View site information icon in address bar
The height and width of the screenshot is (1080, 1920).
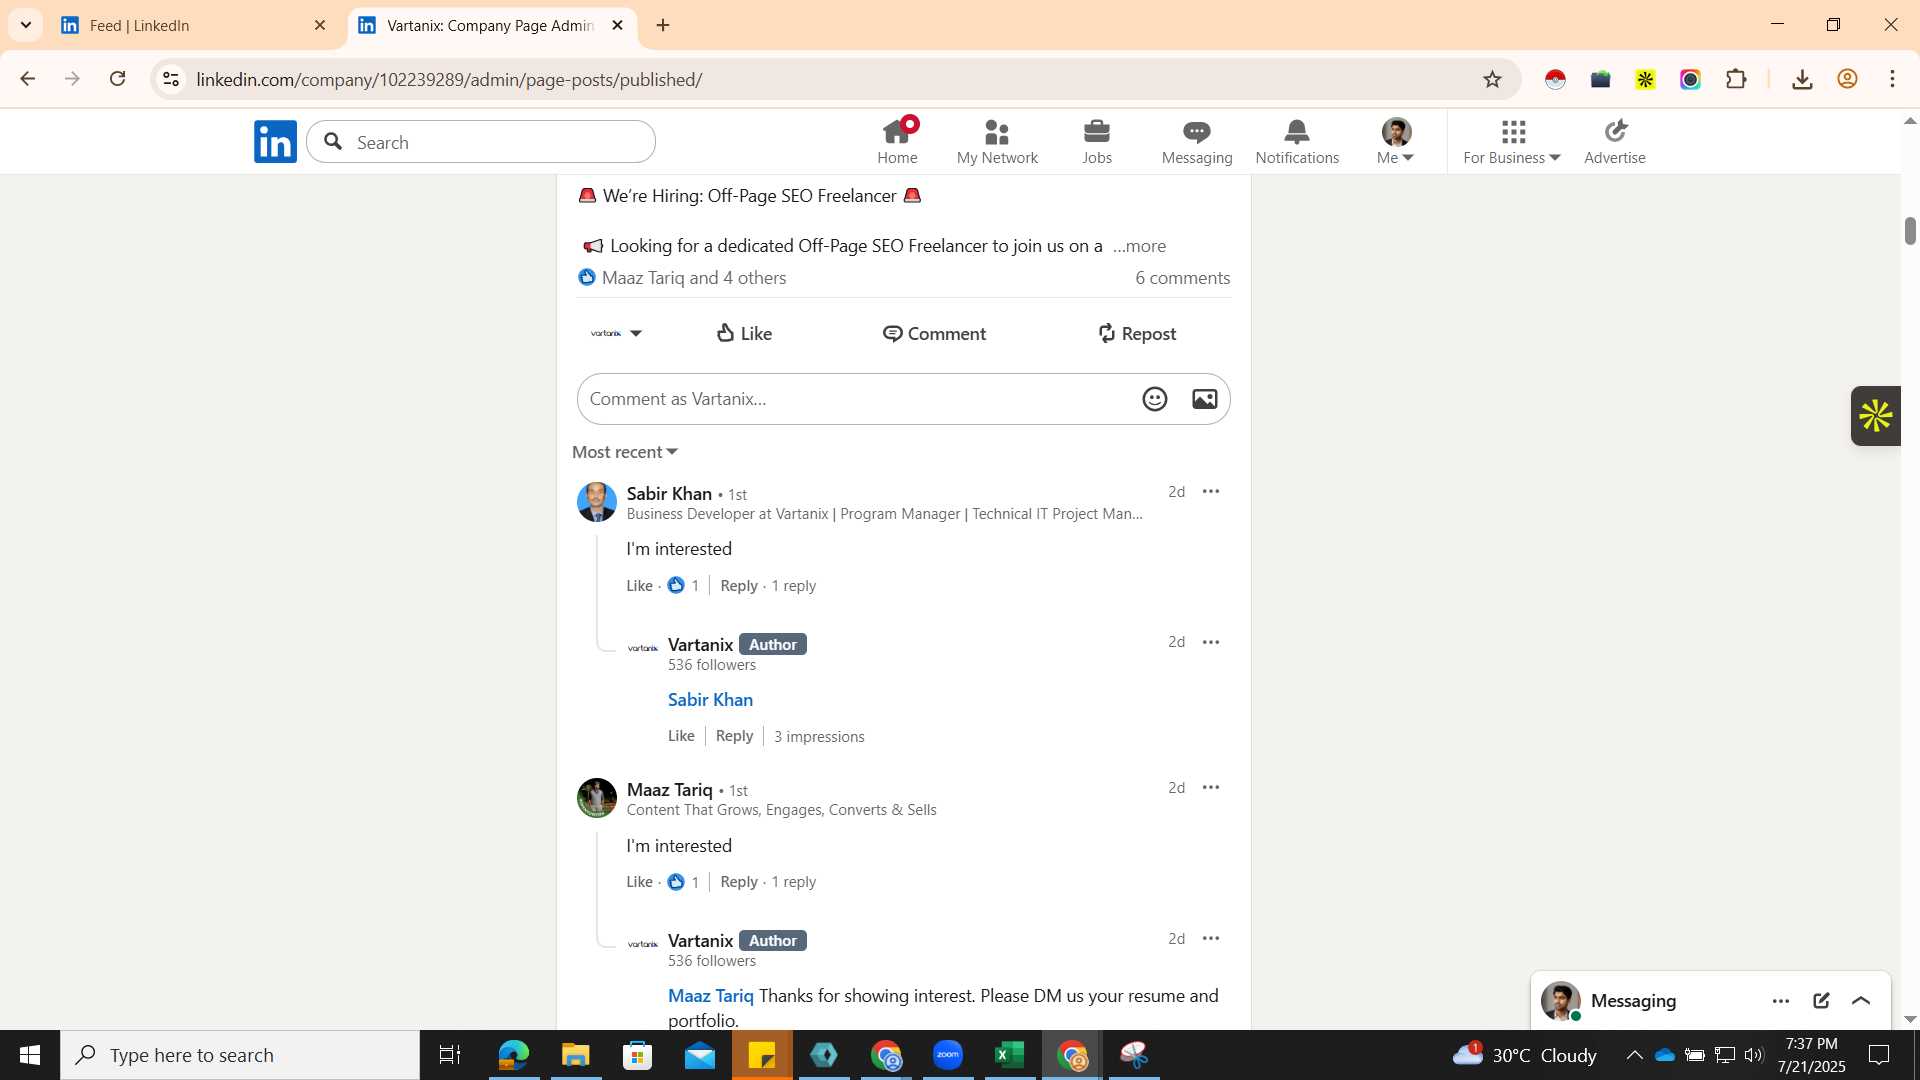point(171,79)
